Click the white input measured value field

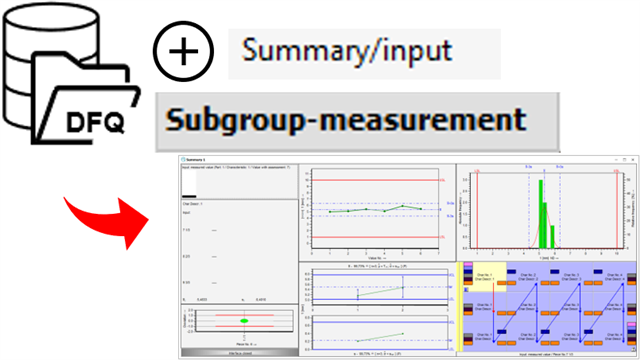(189, 184)
